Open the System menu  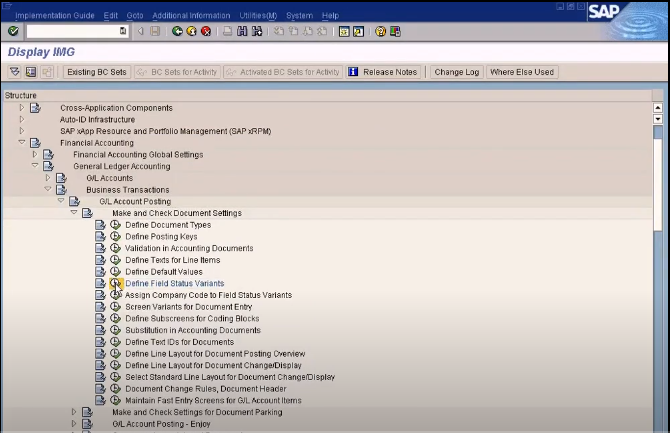pyautogui.click(x=300, y=15)
